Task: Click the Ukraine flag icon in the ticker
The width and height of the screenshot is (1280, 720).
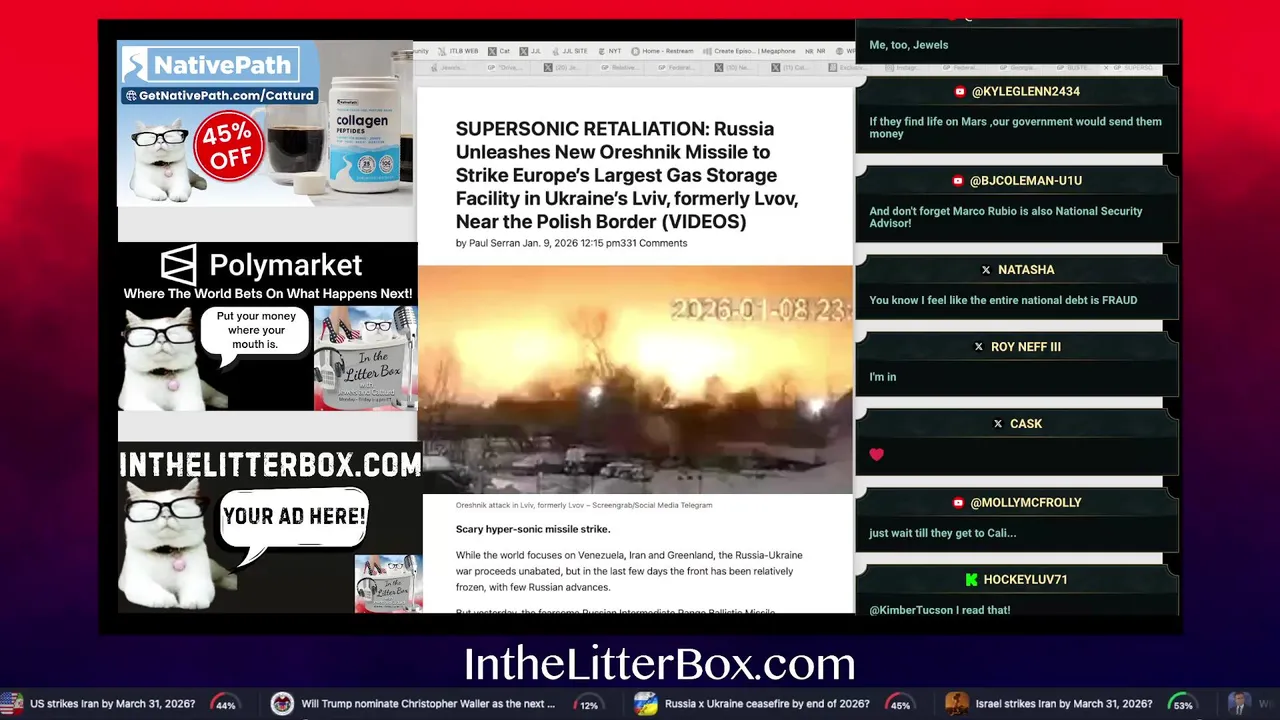Action: [x=645, y=704]
